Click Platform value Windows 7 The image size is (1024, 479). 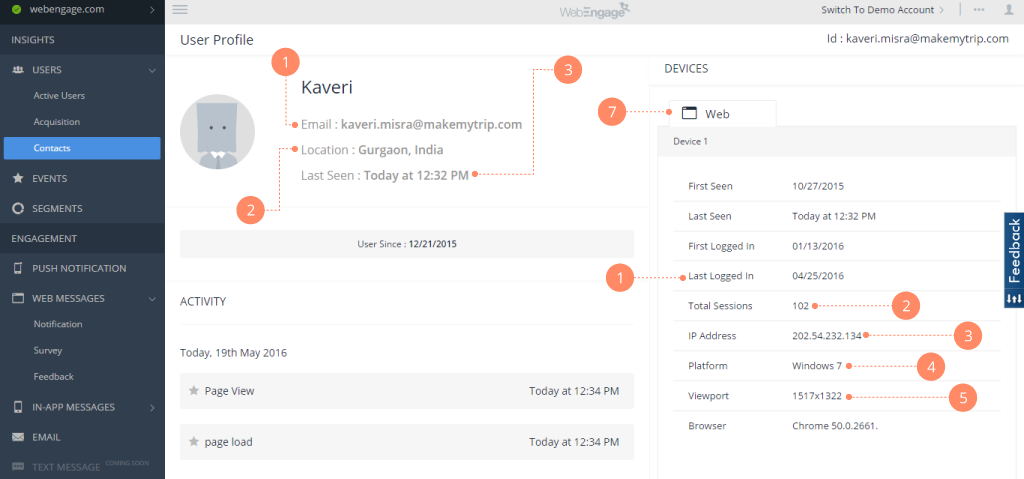[x=817, y=366]
